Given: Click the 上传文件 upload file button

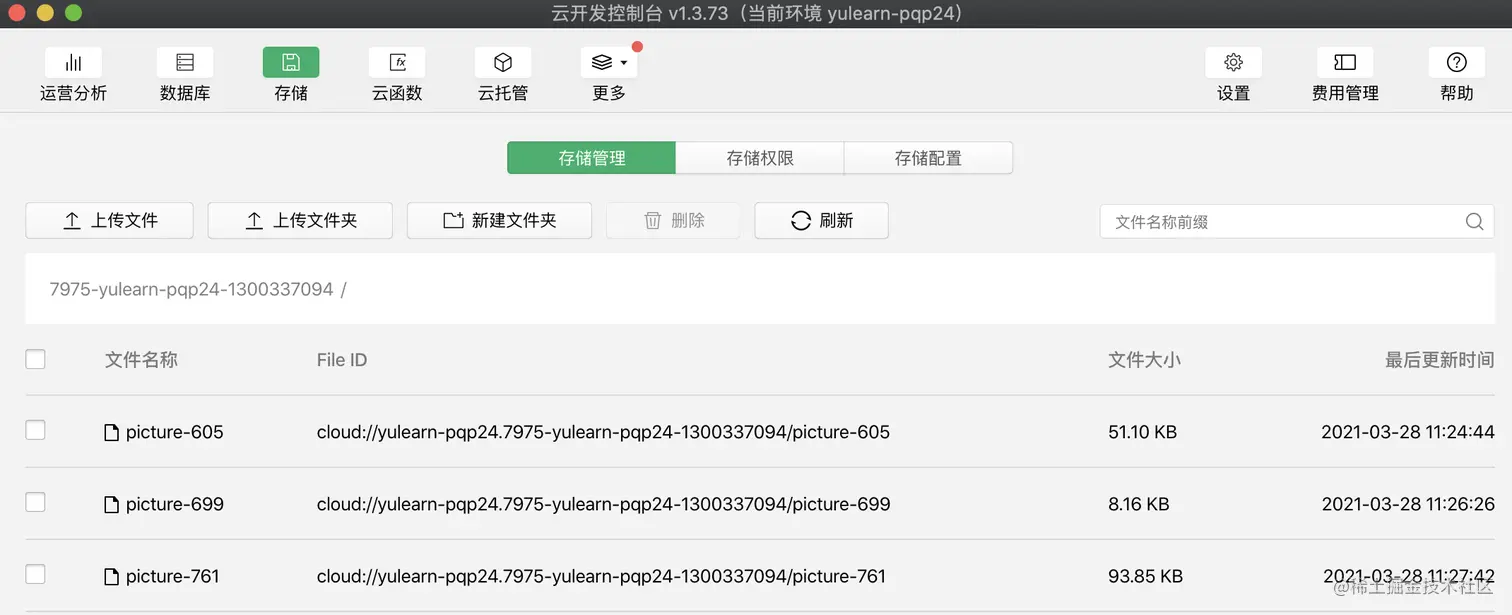Looking at the screenshot, I should [x=109, y=221].
